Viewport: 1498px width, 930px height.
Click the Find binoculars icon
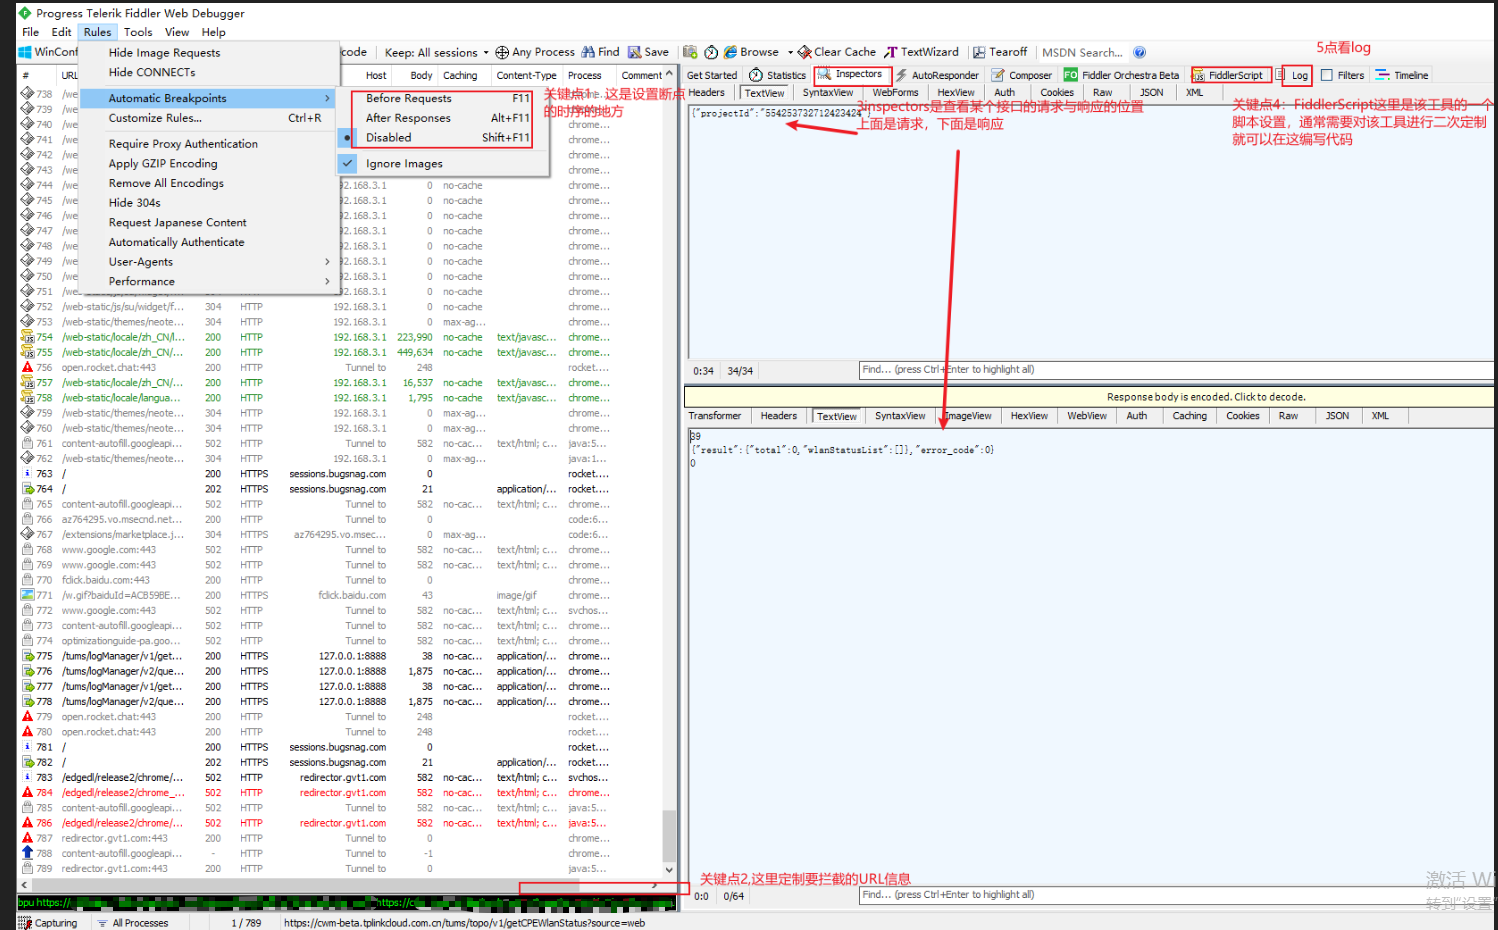point(589,52)
